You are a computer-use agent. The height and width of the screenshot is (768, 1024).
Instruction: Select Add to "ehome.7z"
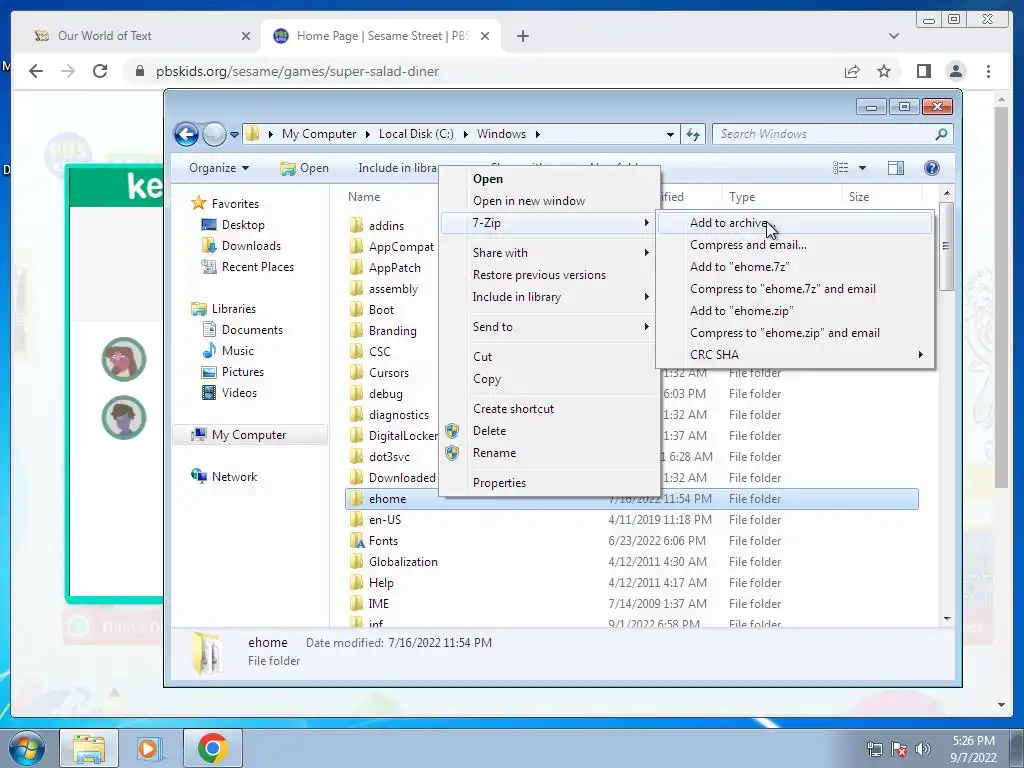795,267
